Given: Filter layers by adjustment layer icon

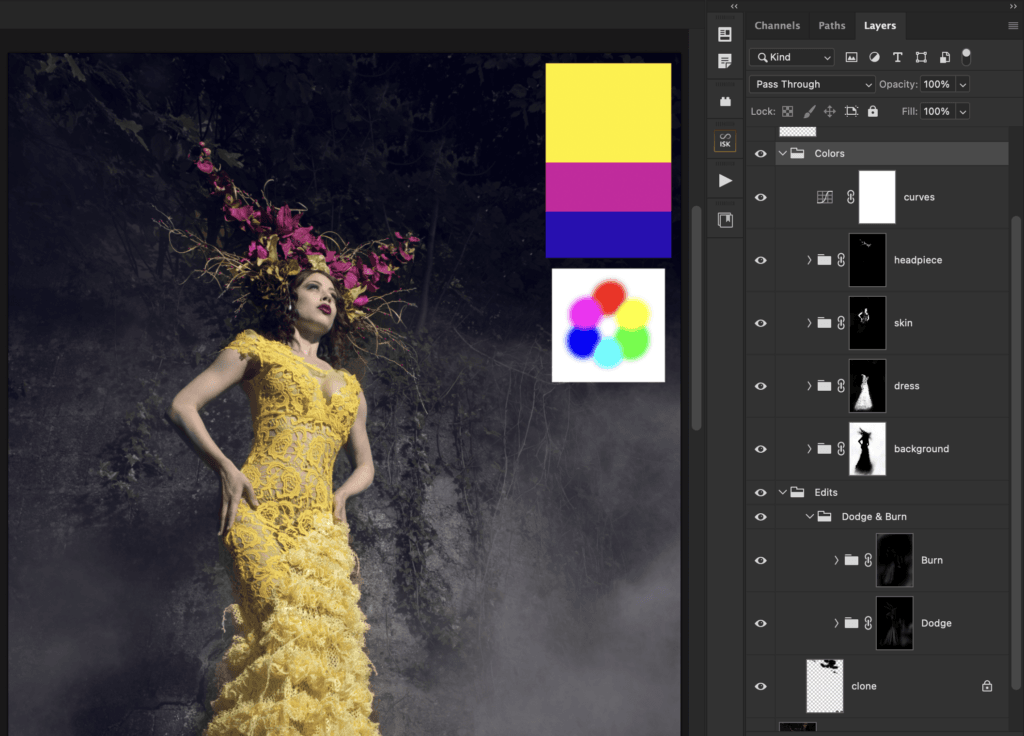Looking at the screenshot, I should point(874,57).
